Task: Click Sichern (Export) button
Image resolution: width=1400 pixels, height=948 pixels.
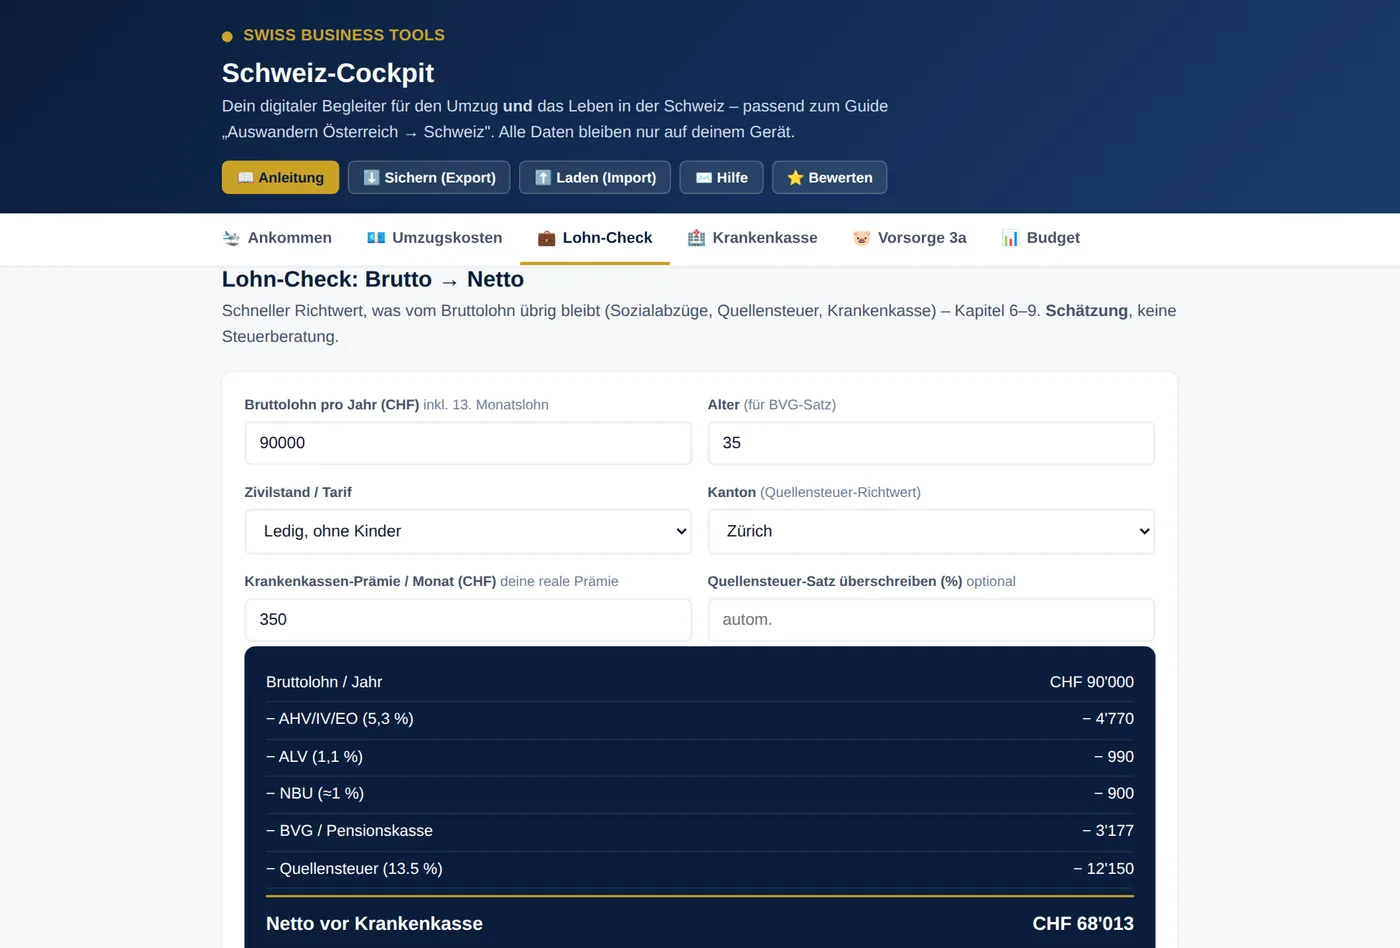Action: point(429,177)
